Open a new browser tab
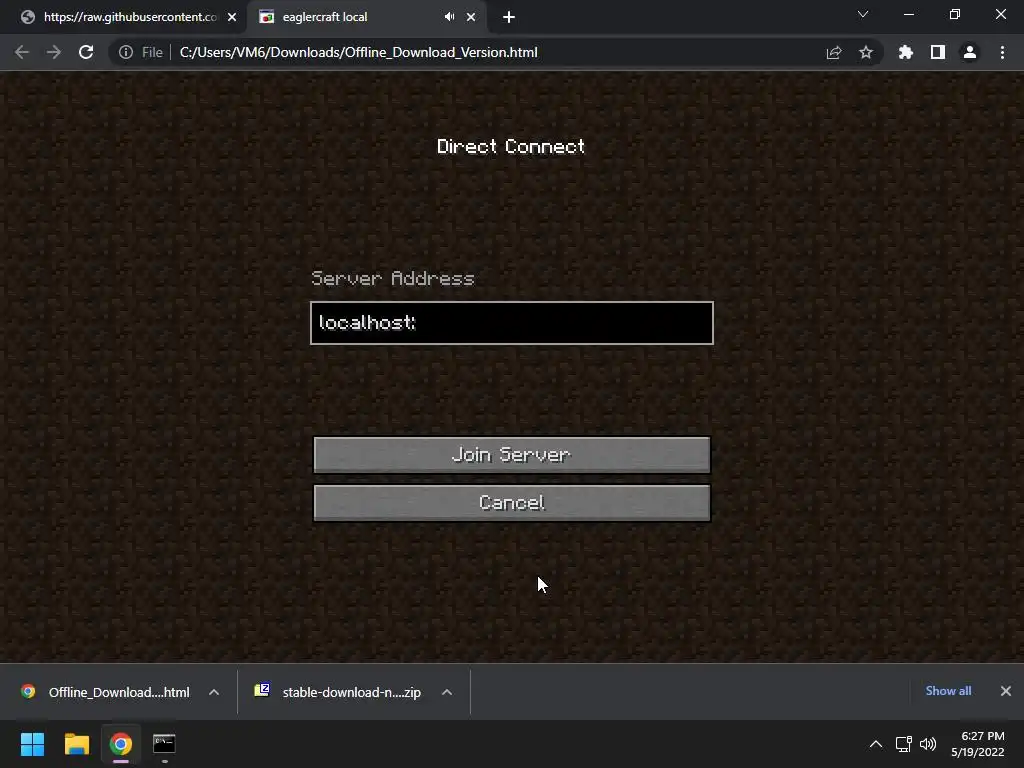Viewport: 1024px width, 768px height. (x=509, y=18)
